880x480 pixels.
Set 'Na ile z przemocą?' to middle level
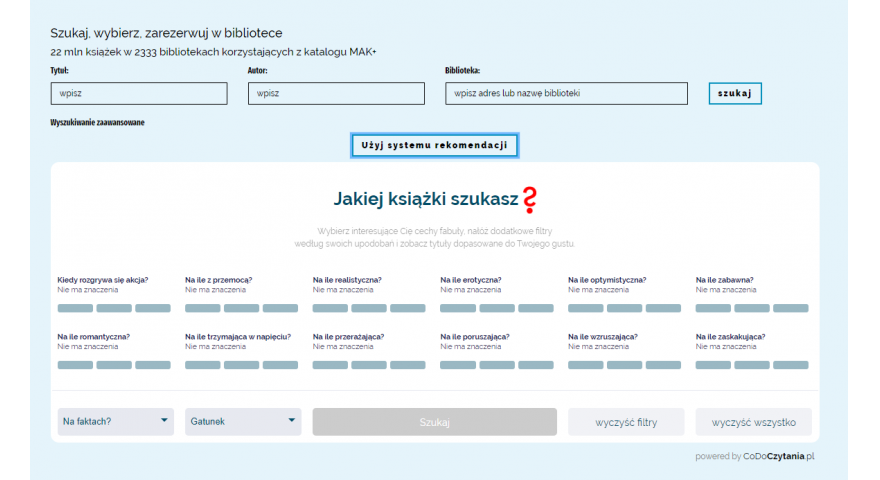coord(242,308)
